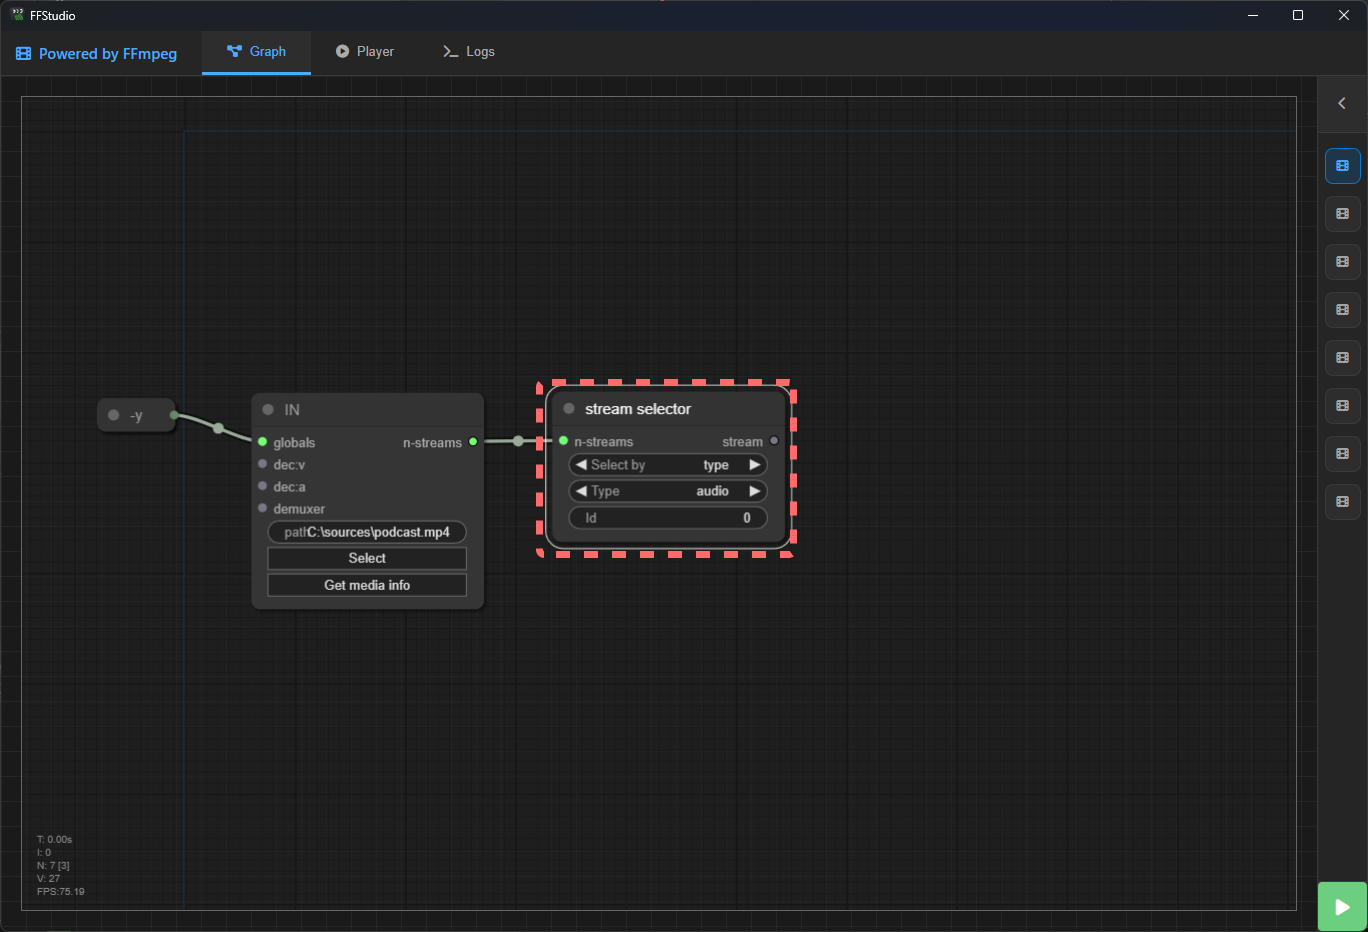Minimize the FFStudio window
Image resolution: width=1368 pixels, height=932 pixels.
(1253, 15)
